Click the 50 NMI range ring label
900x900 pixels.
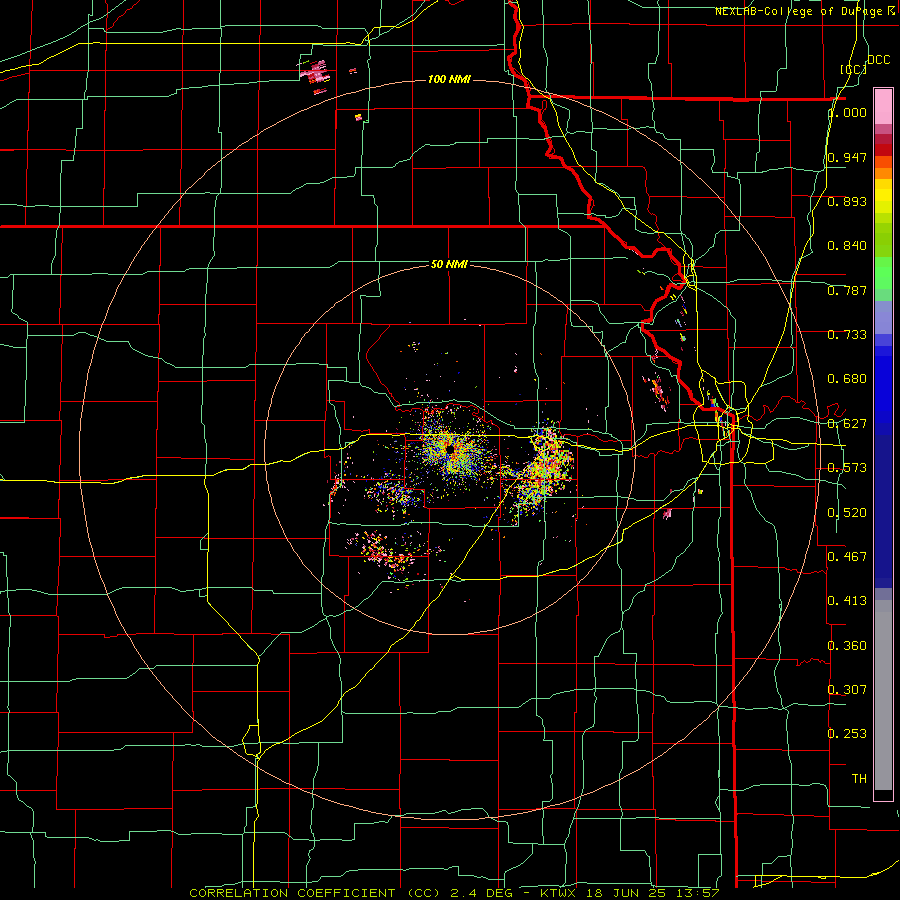point(449,264)
